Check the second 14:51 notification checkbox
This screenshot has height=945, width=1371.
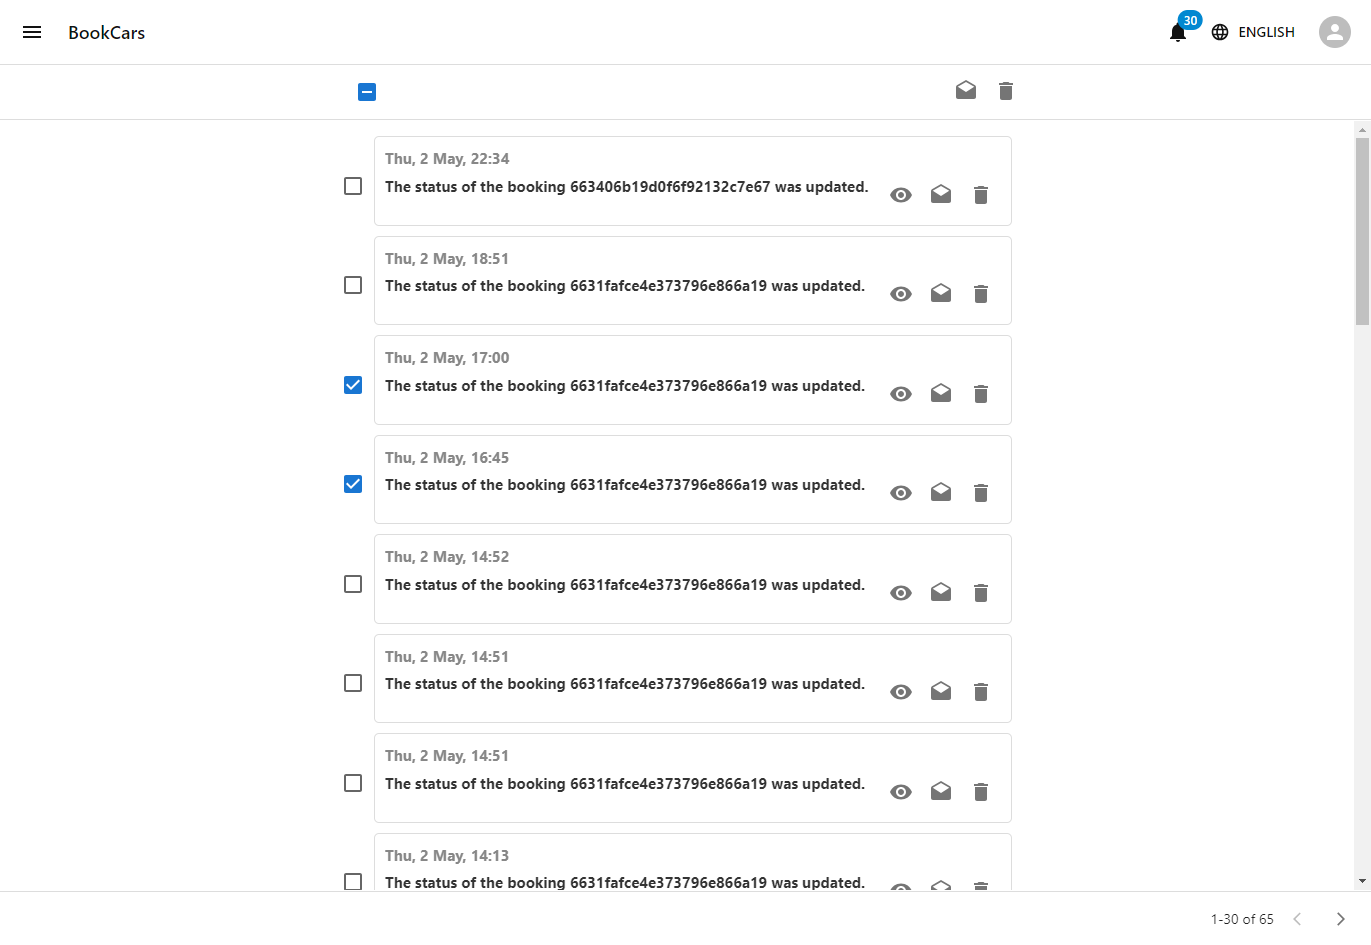(353, 783)
